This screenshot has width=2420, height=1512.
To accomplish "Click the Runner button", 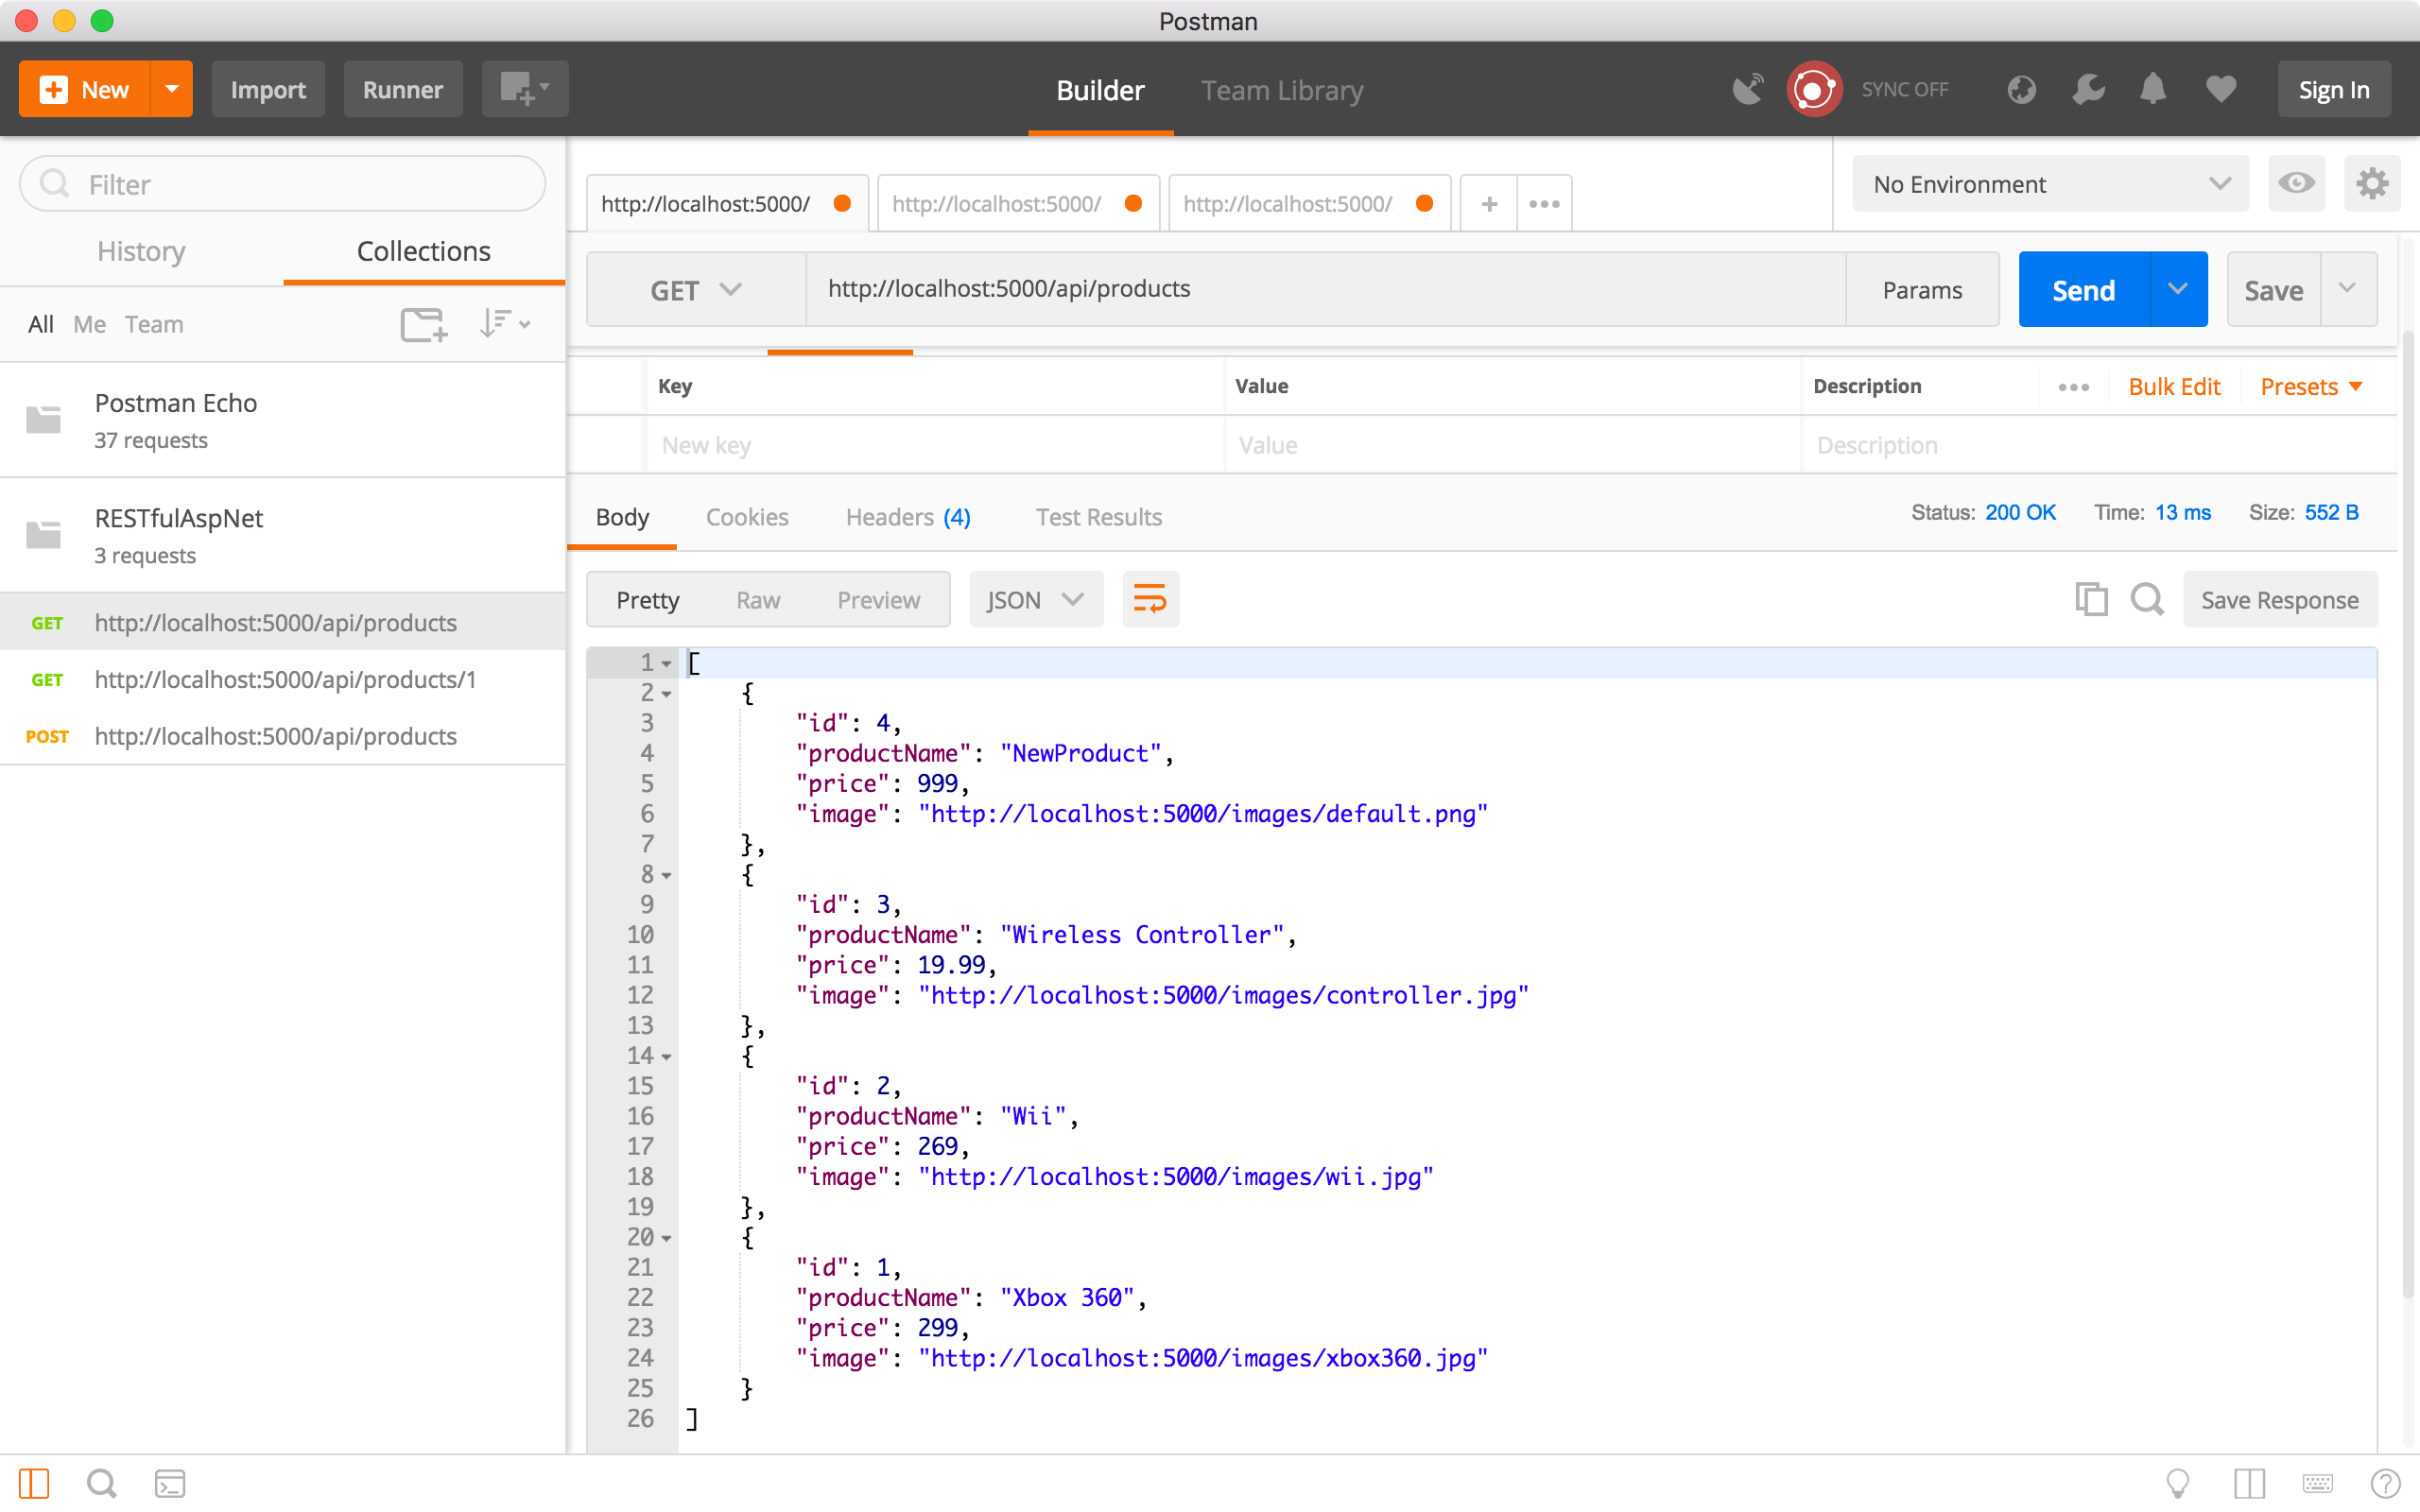I will point(403,89).
